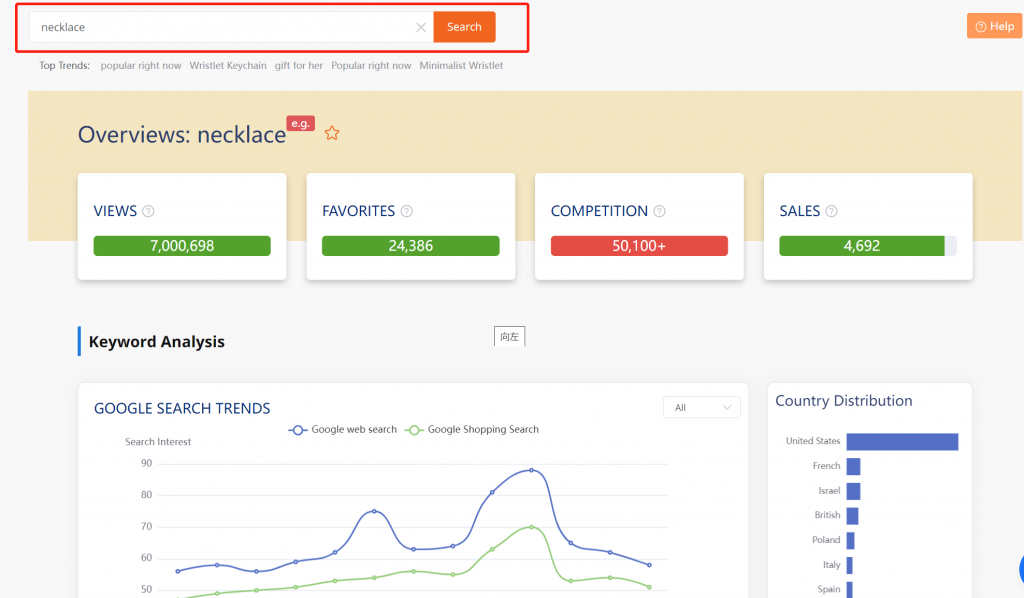Click the VIEWS help question icon
The width and height of the screenshot is (1024, 598).
pos(148,211)
